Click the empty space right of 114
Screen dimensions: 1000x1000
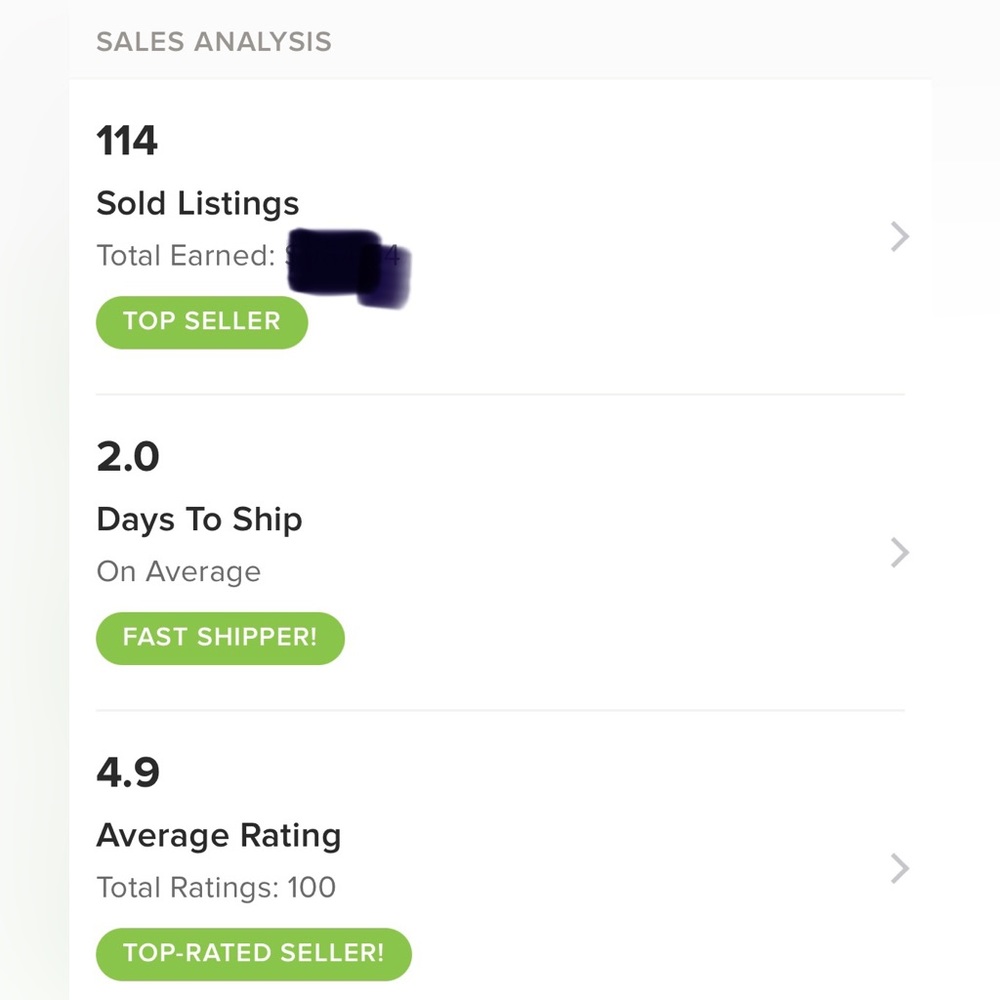point(500,141)
